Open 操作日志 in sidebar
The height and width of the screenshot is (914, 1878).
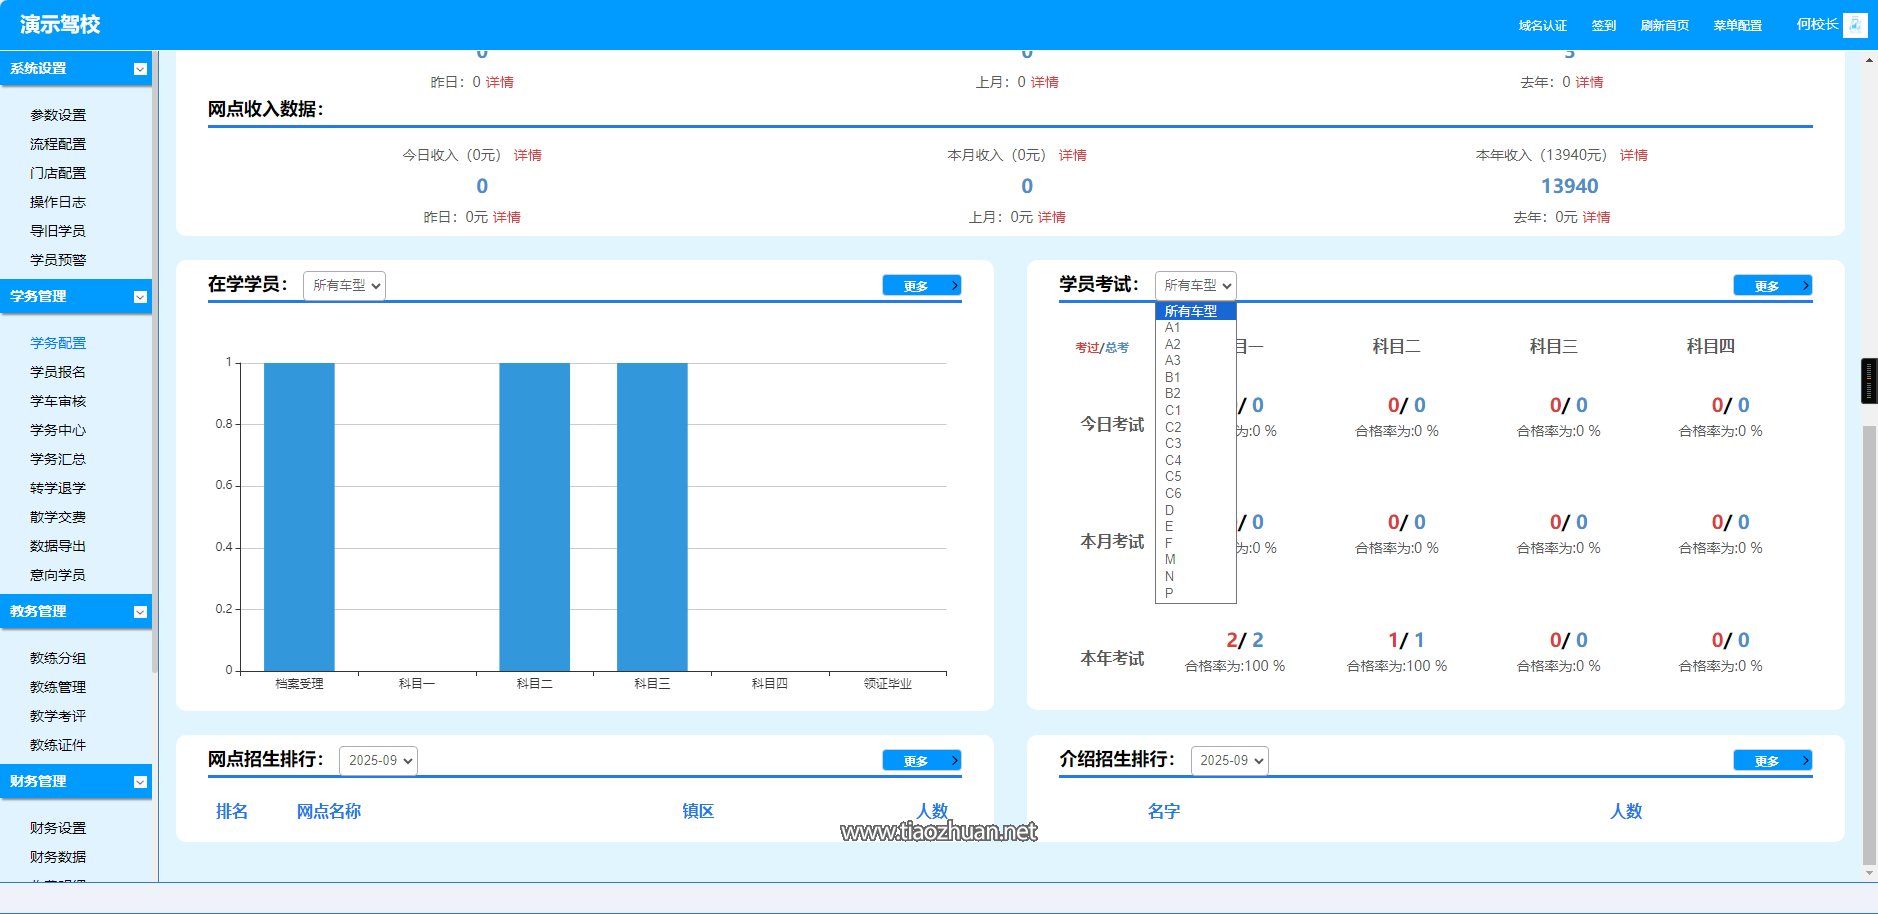pos(58,203)
